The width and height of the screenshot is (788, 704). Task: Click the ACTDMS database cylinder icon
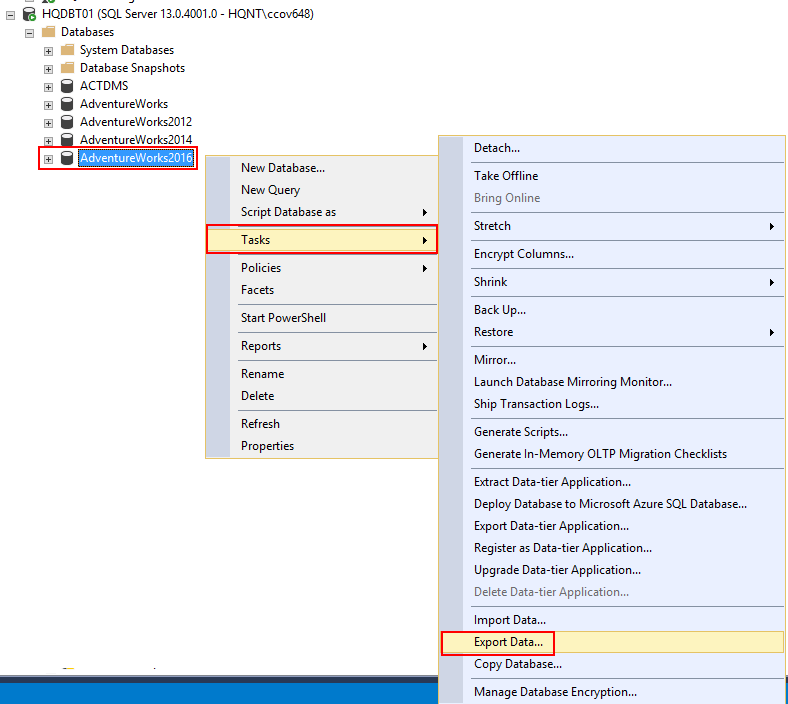[67, 86]
